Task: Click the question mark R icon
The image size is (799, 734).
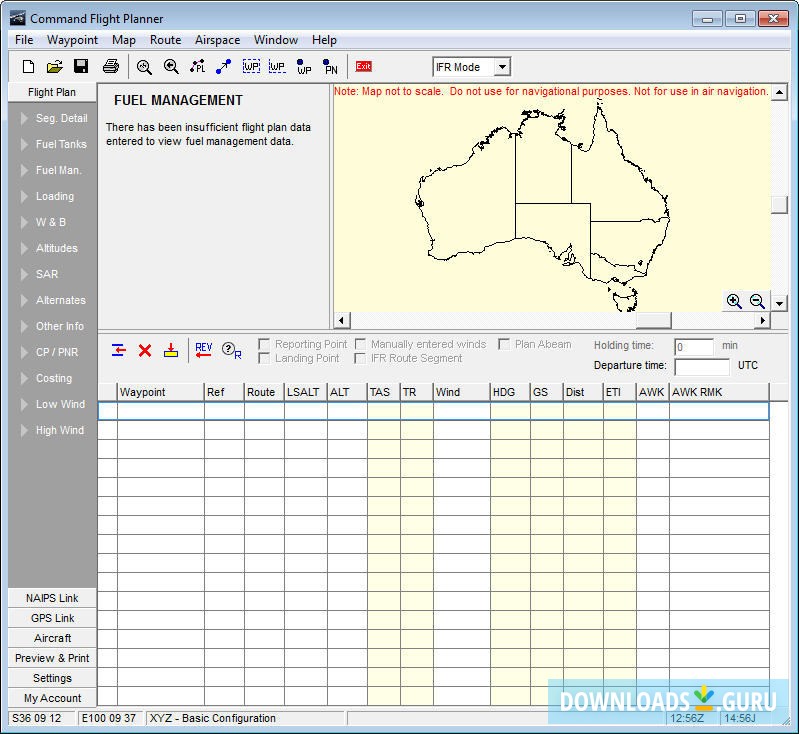Action: (x=231, y=350)
